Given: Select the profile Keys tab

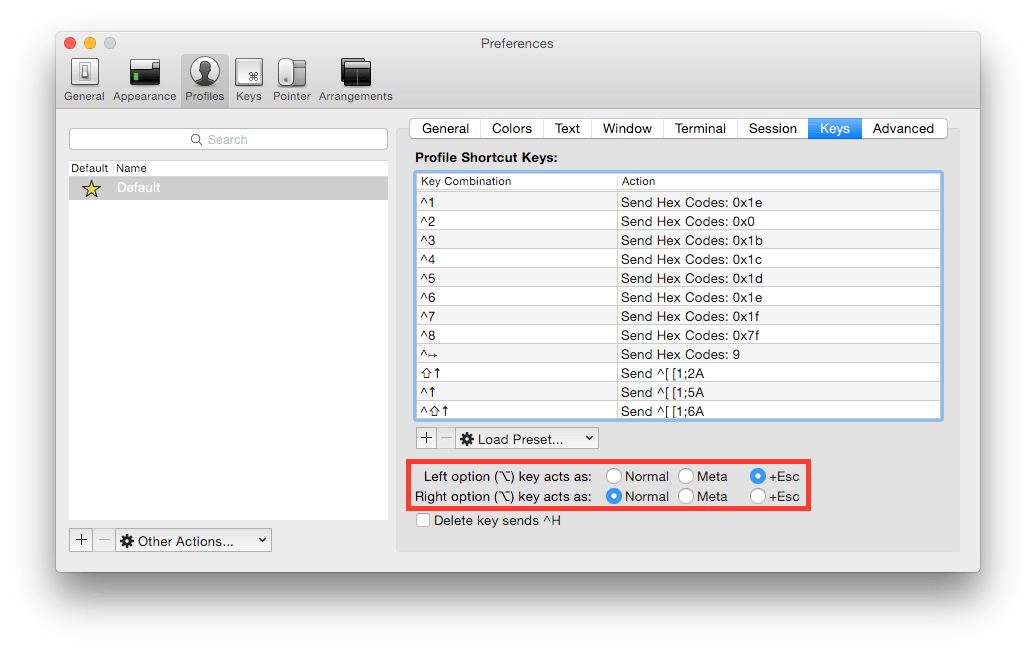Looking at the screenshot, I should (x=834, y=128).
